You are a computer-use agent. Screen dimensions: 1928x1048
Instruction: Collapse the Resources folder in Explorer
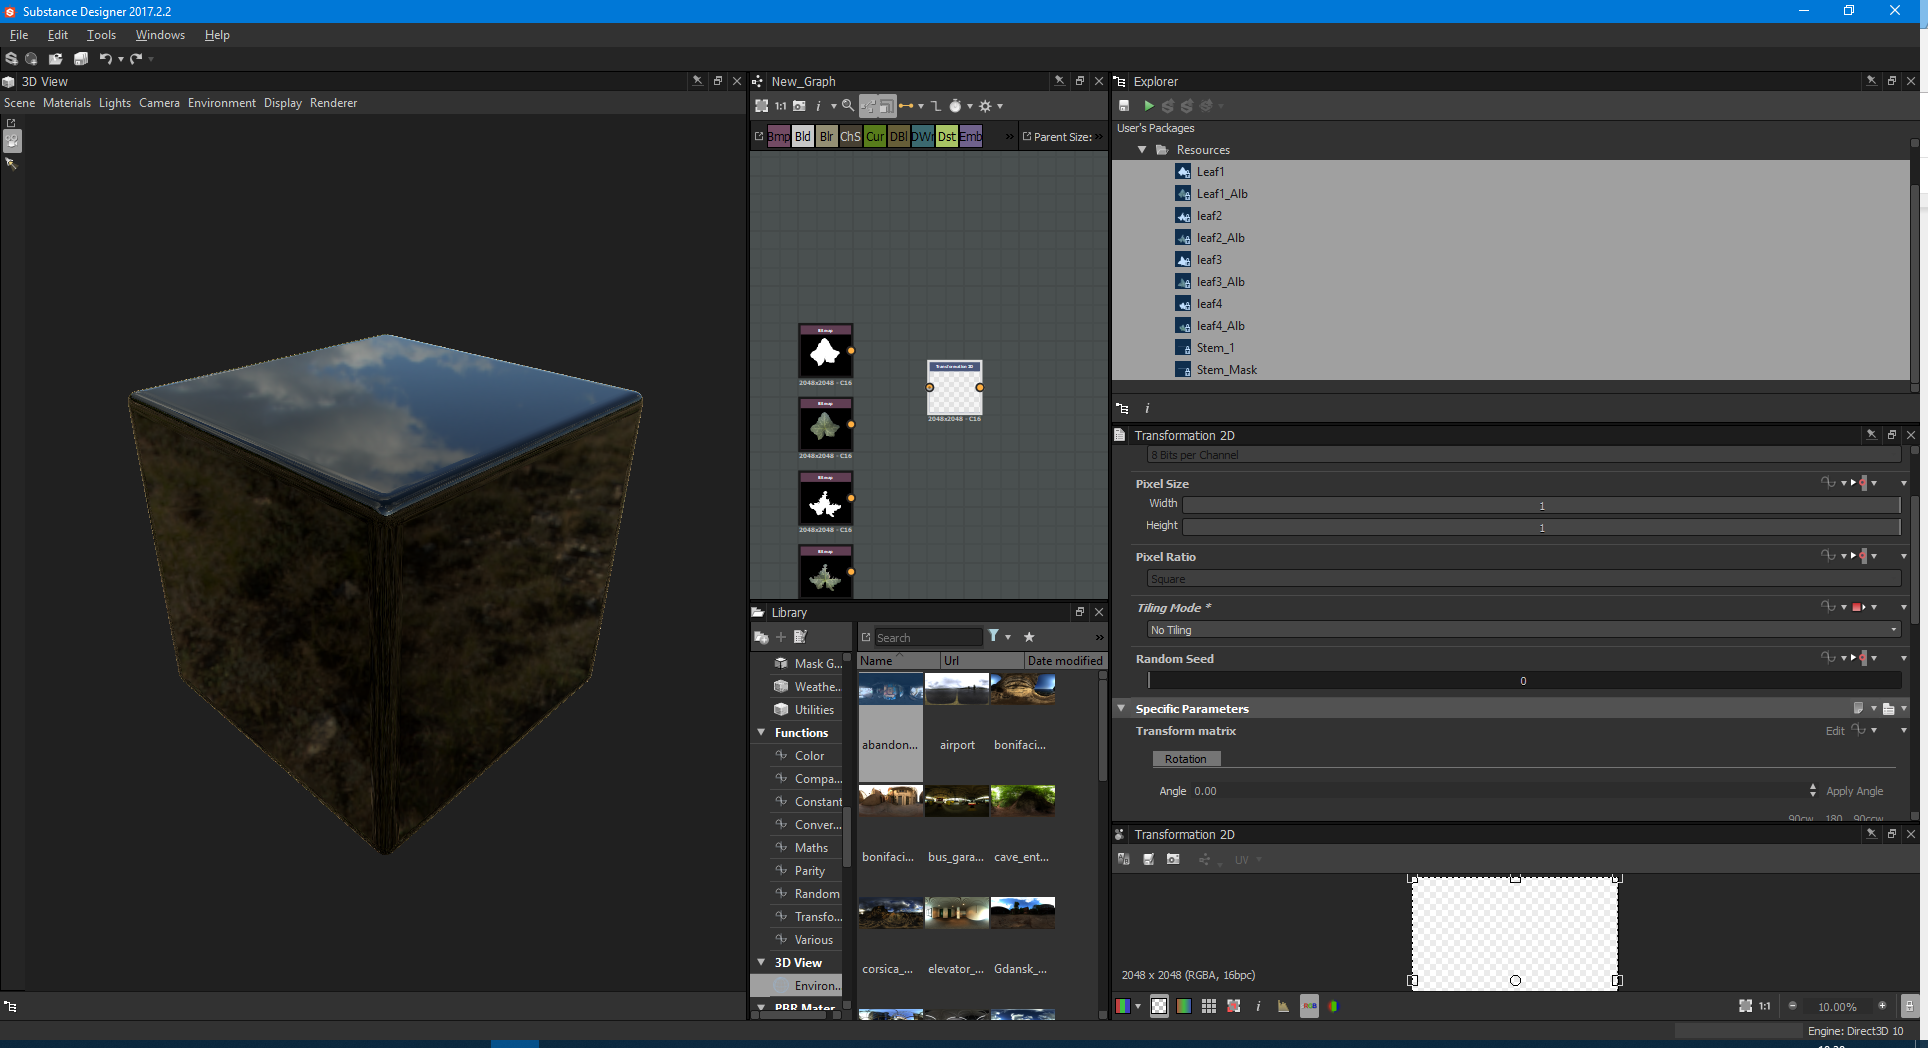pyautogui.click(x=1142, y=150)
